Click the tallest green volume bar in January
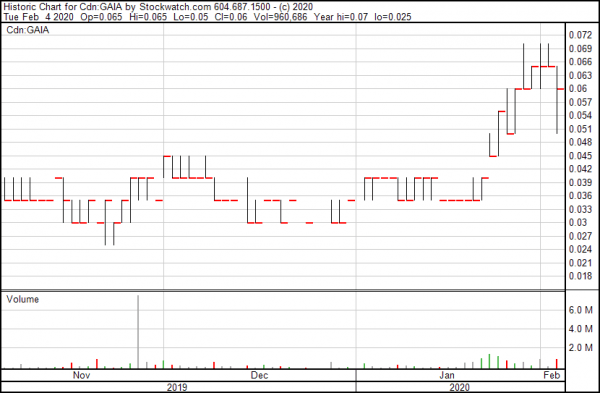This screenshot has height=393, width=600. click(x=489, y=361)
